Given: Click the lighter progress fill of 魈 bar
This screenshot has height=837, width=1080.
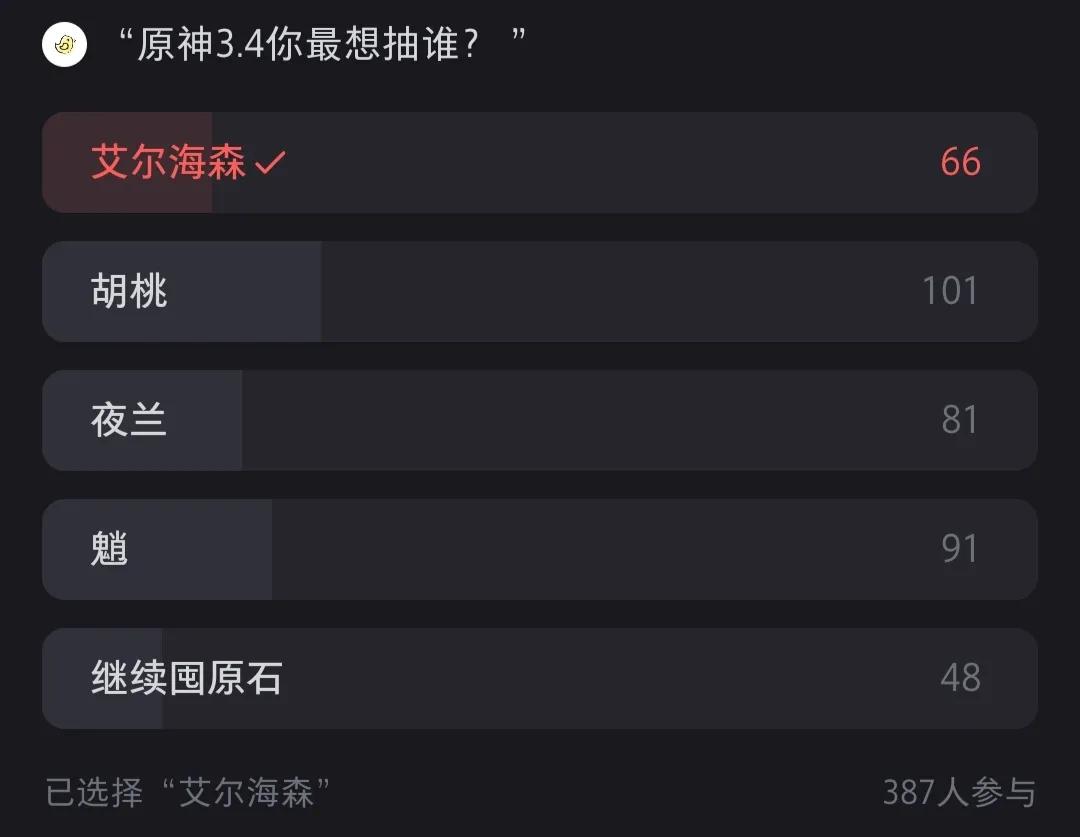Looking at the screenshot, I should [157, 550].
